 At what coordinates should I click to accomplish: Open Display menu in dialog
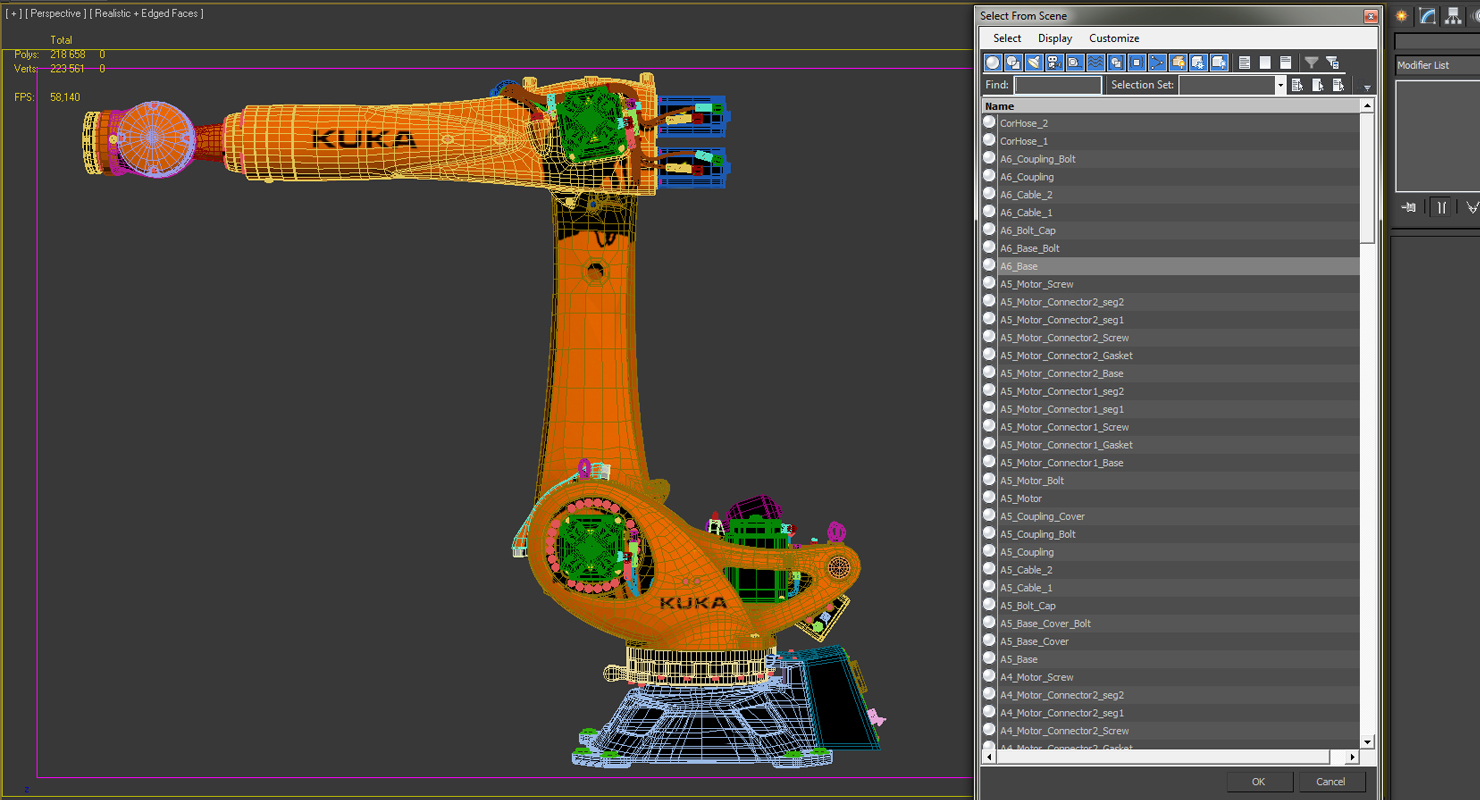click(1055, 38)
